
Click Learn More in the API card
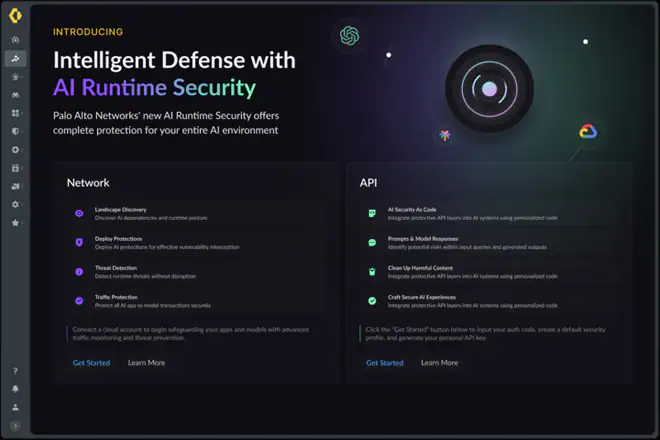[x=439, y=363]
